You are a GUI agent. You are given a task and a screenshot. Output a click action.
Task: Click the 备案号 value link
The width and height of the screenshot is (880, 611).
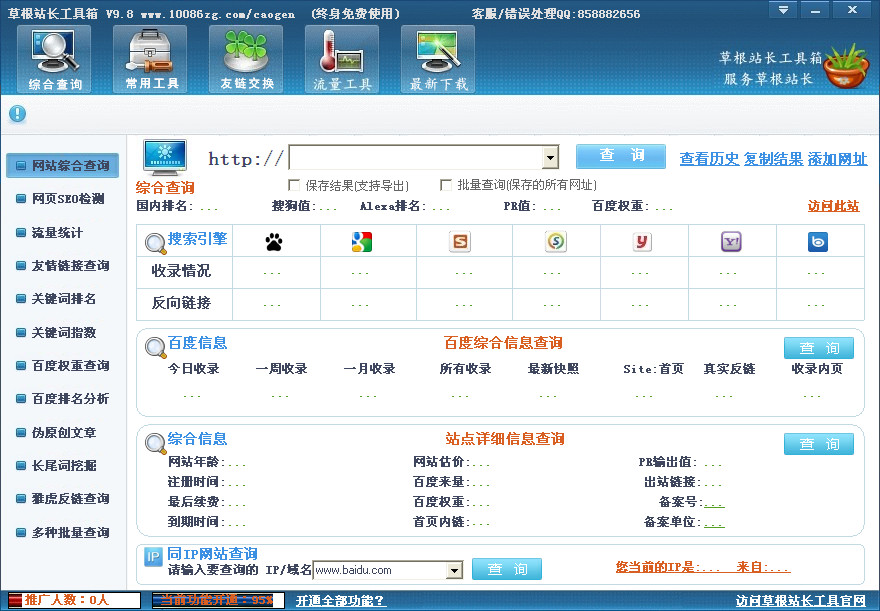(x=714, y=503)
